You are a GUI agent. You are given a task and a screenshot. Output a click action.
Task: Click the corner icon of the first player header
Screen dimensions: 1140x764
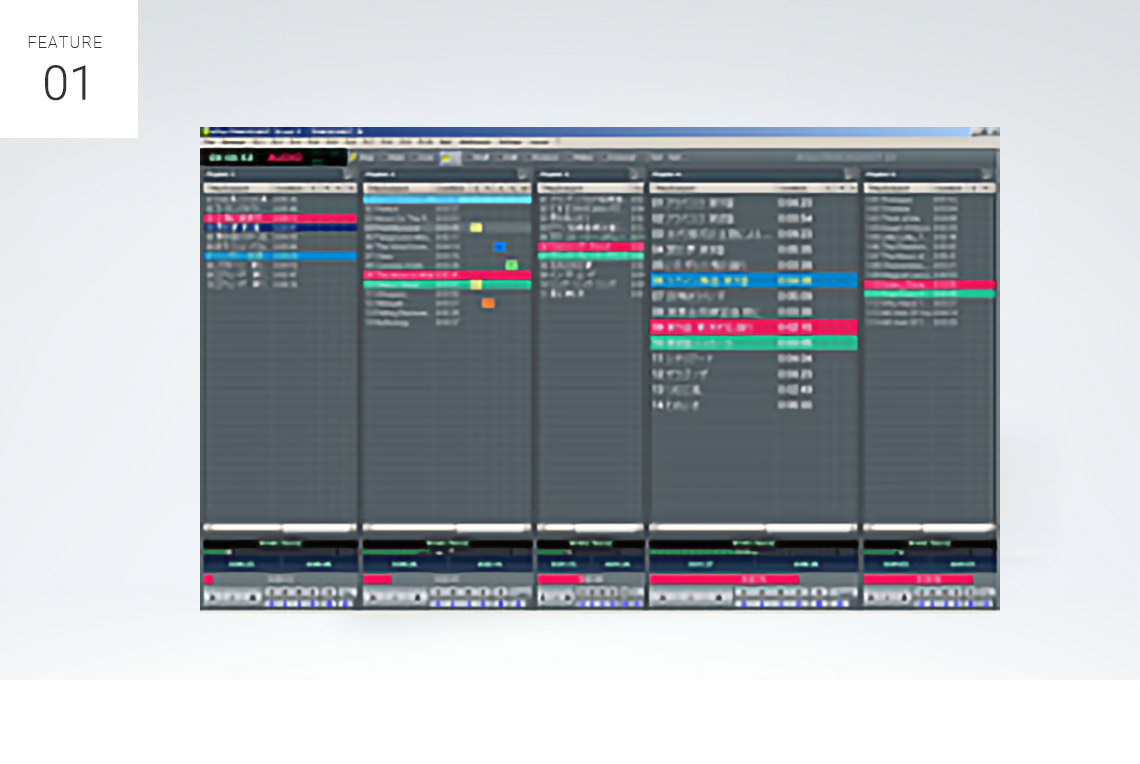click(349, 174)
